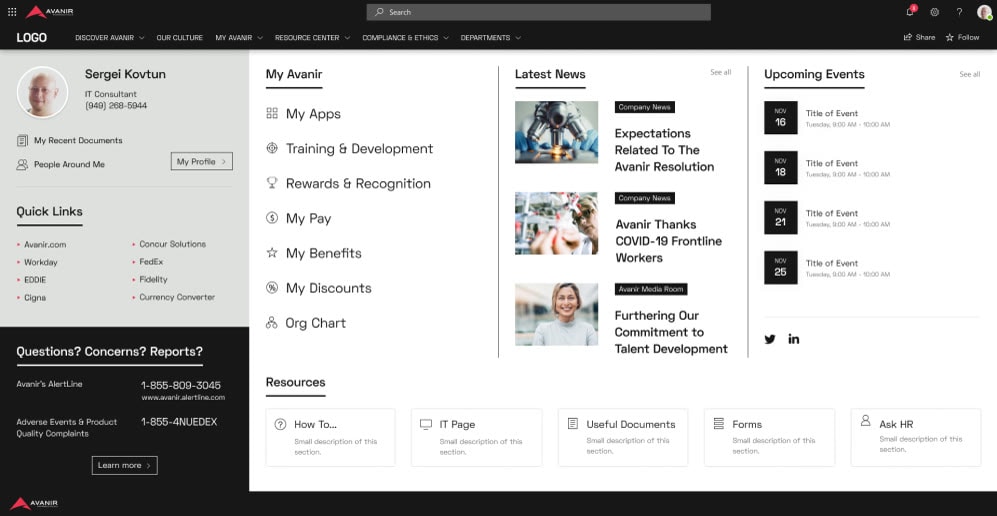Click the Rewards & Recognition trophy icon
997x516 pixels.
272,183
